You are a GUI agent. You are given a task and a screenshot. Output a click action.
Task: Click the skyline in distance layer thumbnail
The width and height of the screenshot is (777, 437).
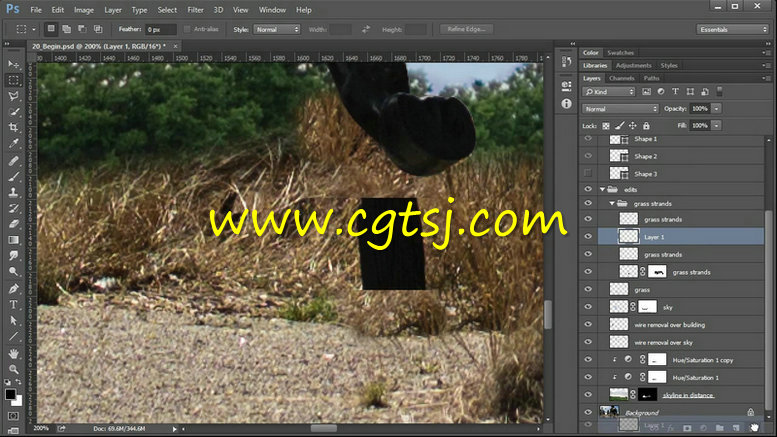618,395
